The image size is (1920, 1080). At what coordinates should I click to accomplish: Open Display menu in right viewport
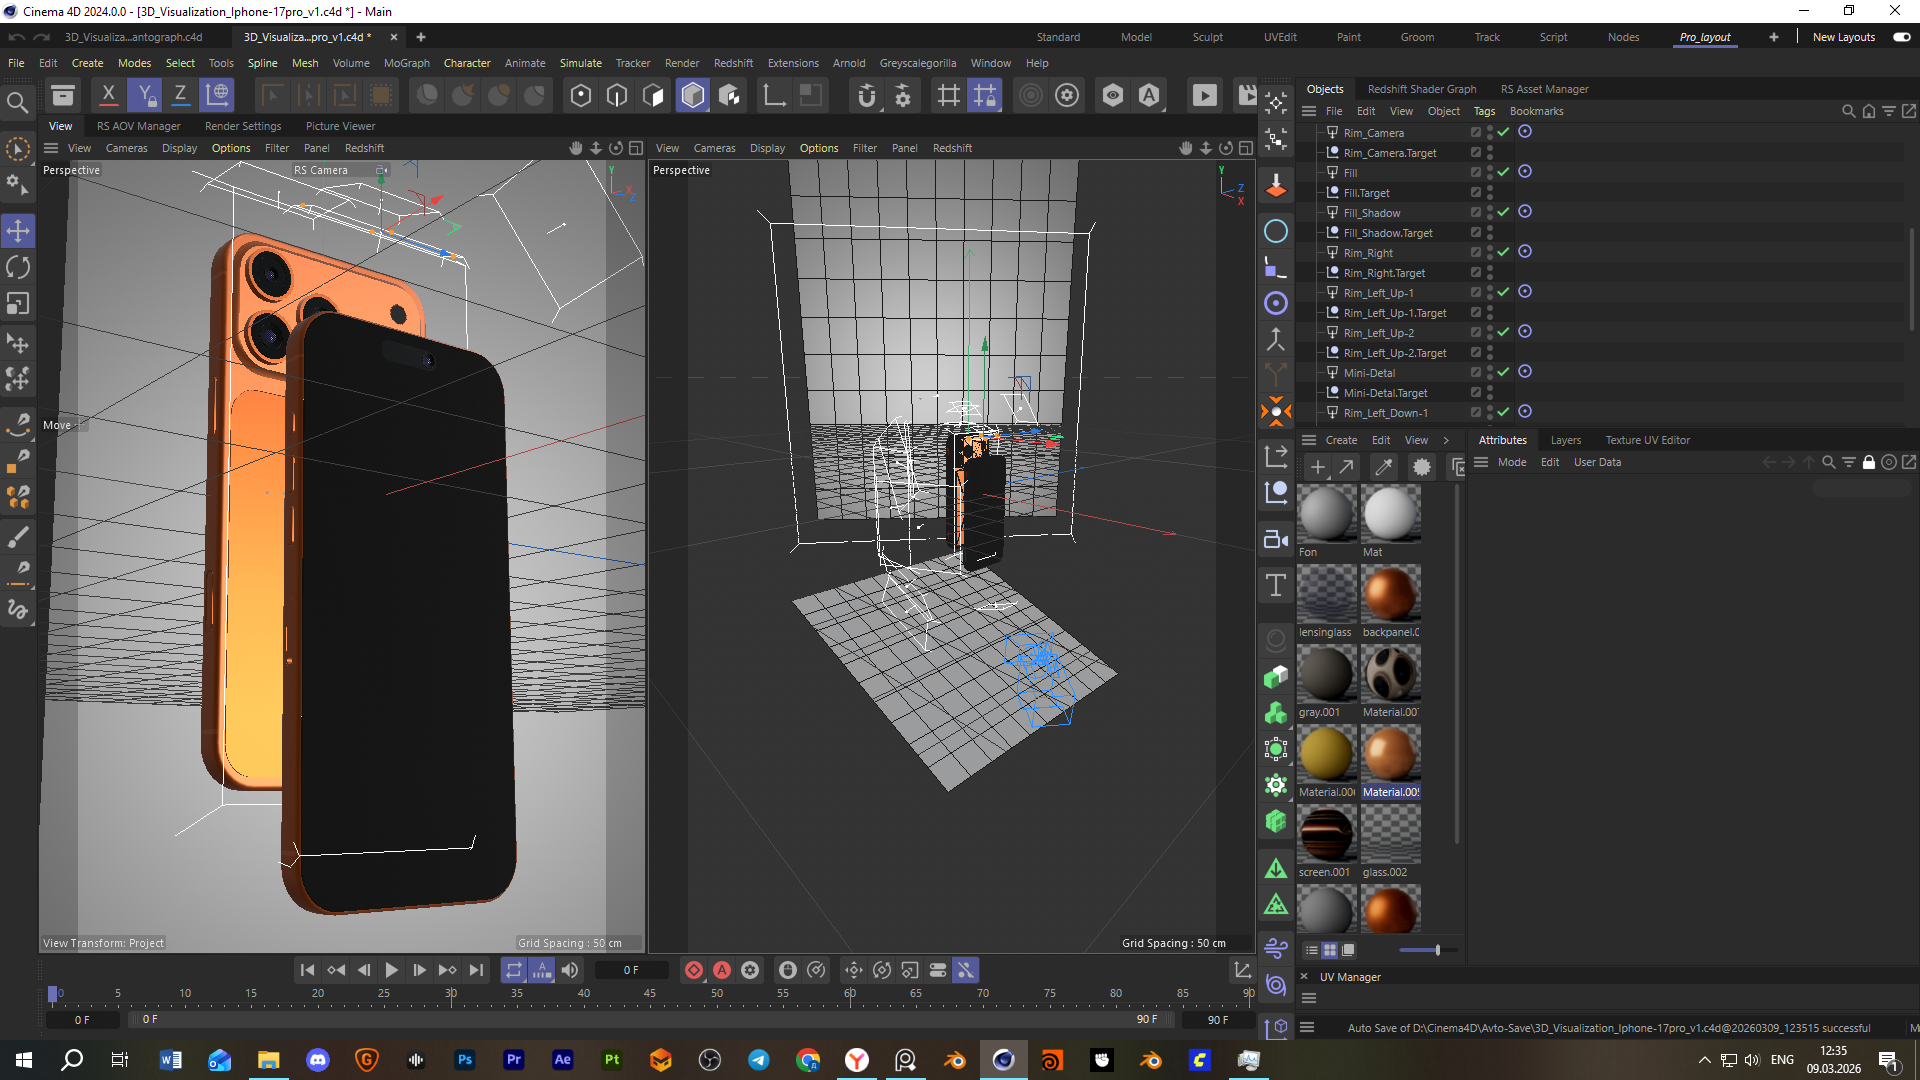coord(767,148)
